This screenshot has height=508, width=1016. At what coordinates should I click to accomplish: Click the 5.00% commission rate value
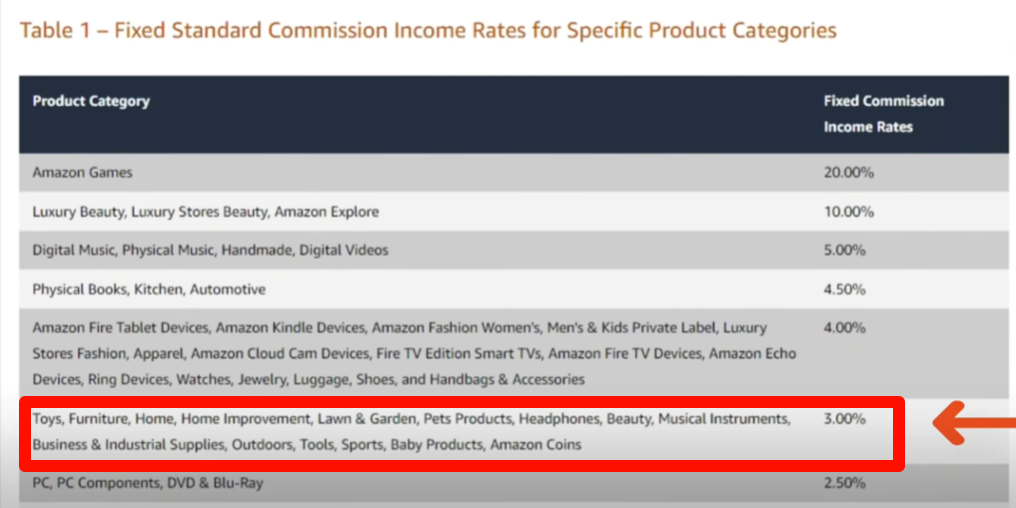(844, 250)
